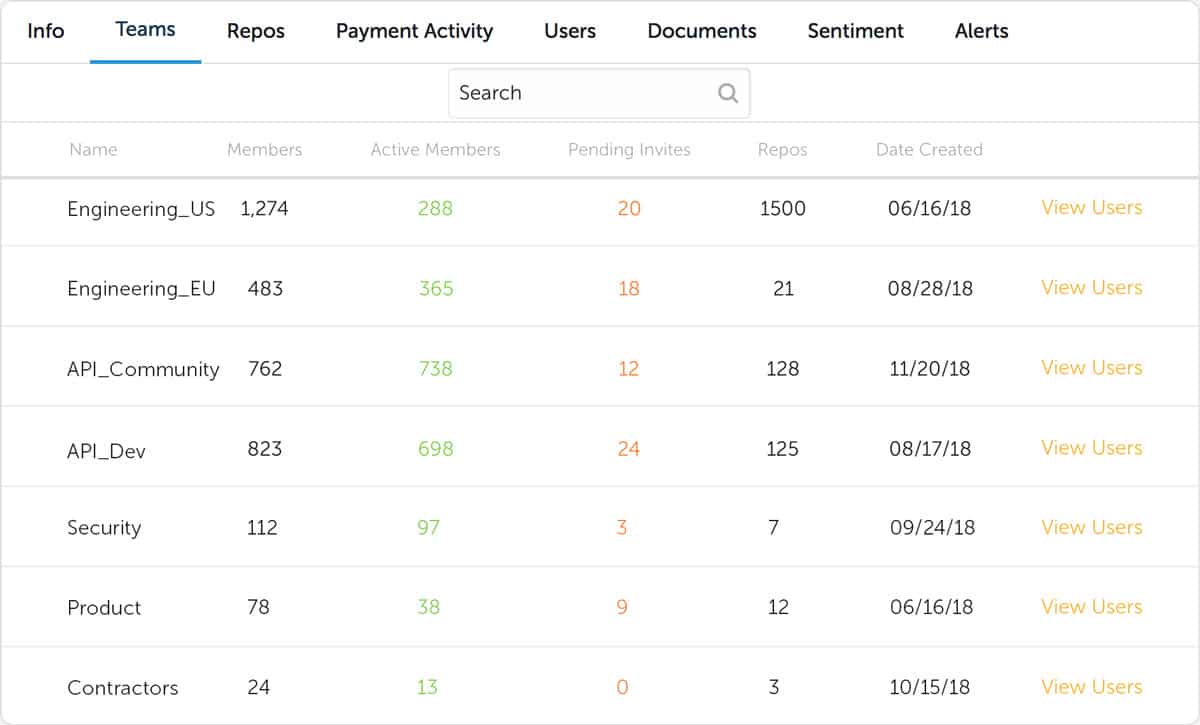This screenshot has height=725, width=1200.
Task: Select the Engineering_EU team name
Action: (141, 289)
